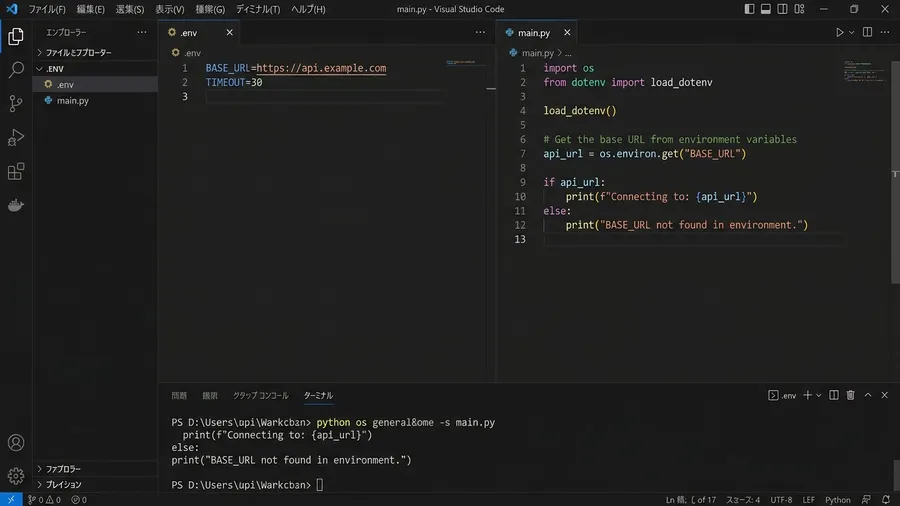Click the terminal command prompt input
The width and height of the screenshot is (900, 506).
click(x=320, y=485)
